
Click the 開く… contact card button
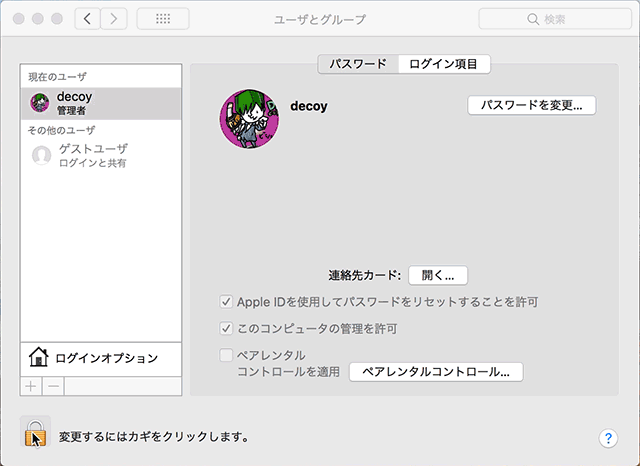coord(438,275)
